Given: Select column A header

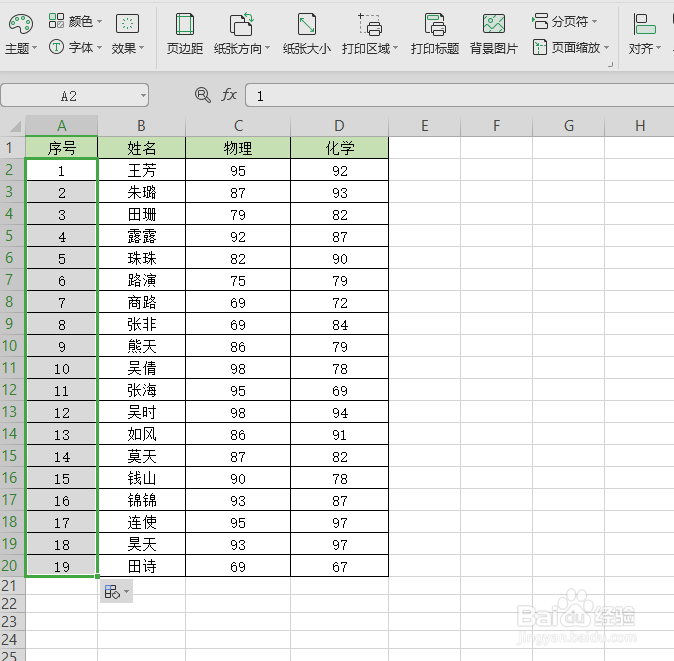Looking at the screenshot, I should (61, 126).
